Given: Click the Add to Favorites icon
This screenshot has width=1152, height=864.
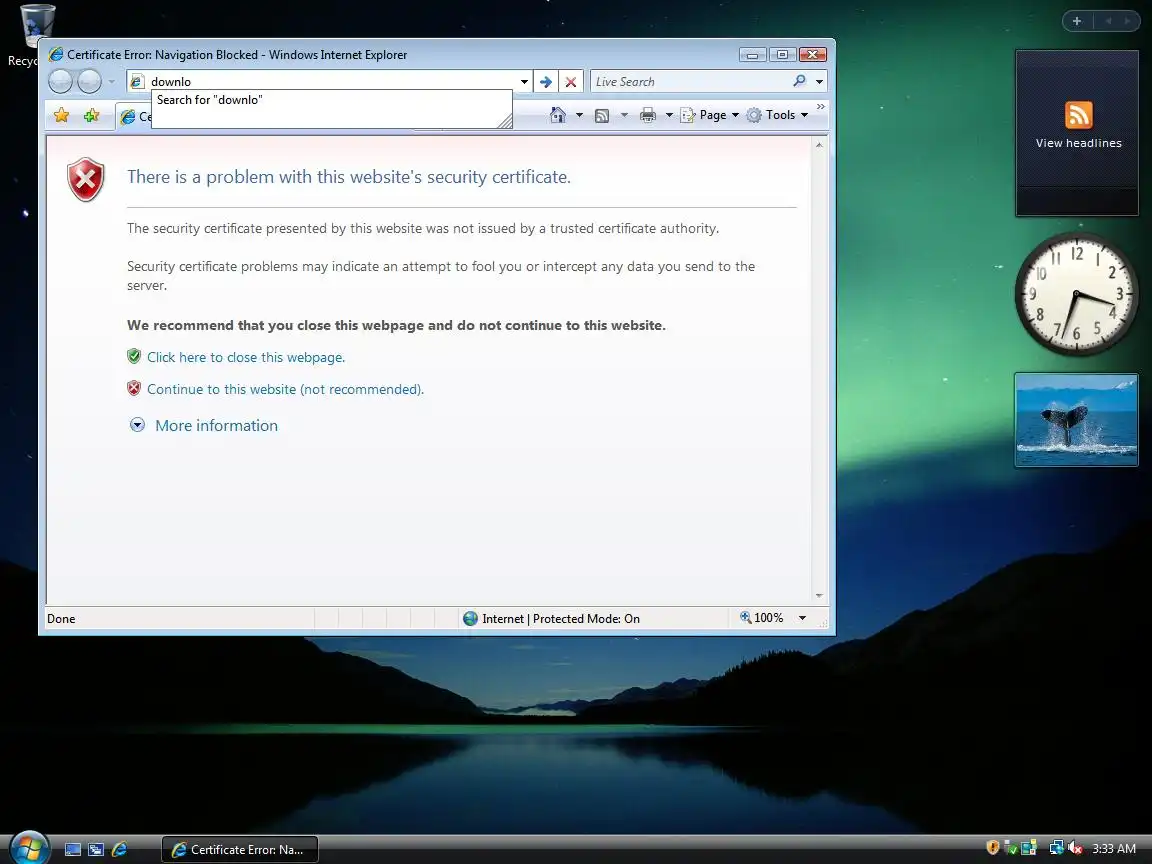Looking at the screenshot, I should coord(91,115).
